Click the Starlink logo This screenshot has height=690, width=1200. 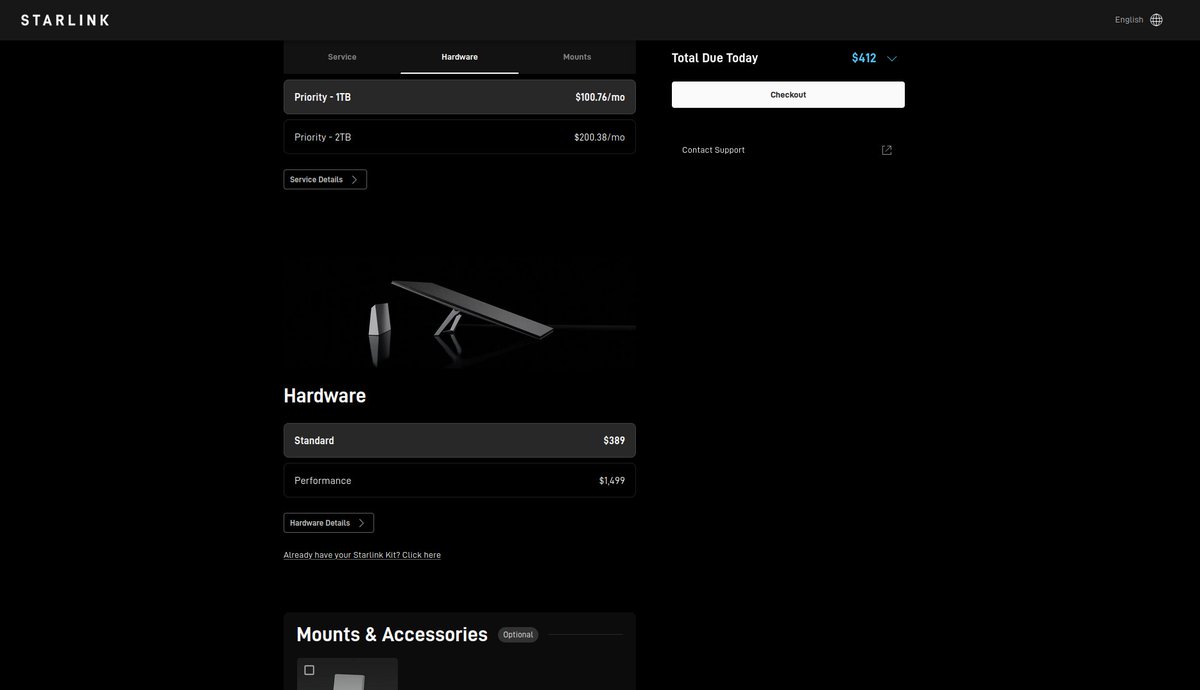coord(65,20)
